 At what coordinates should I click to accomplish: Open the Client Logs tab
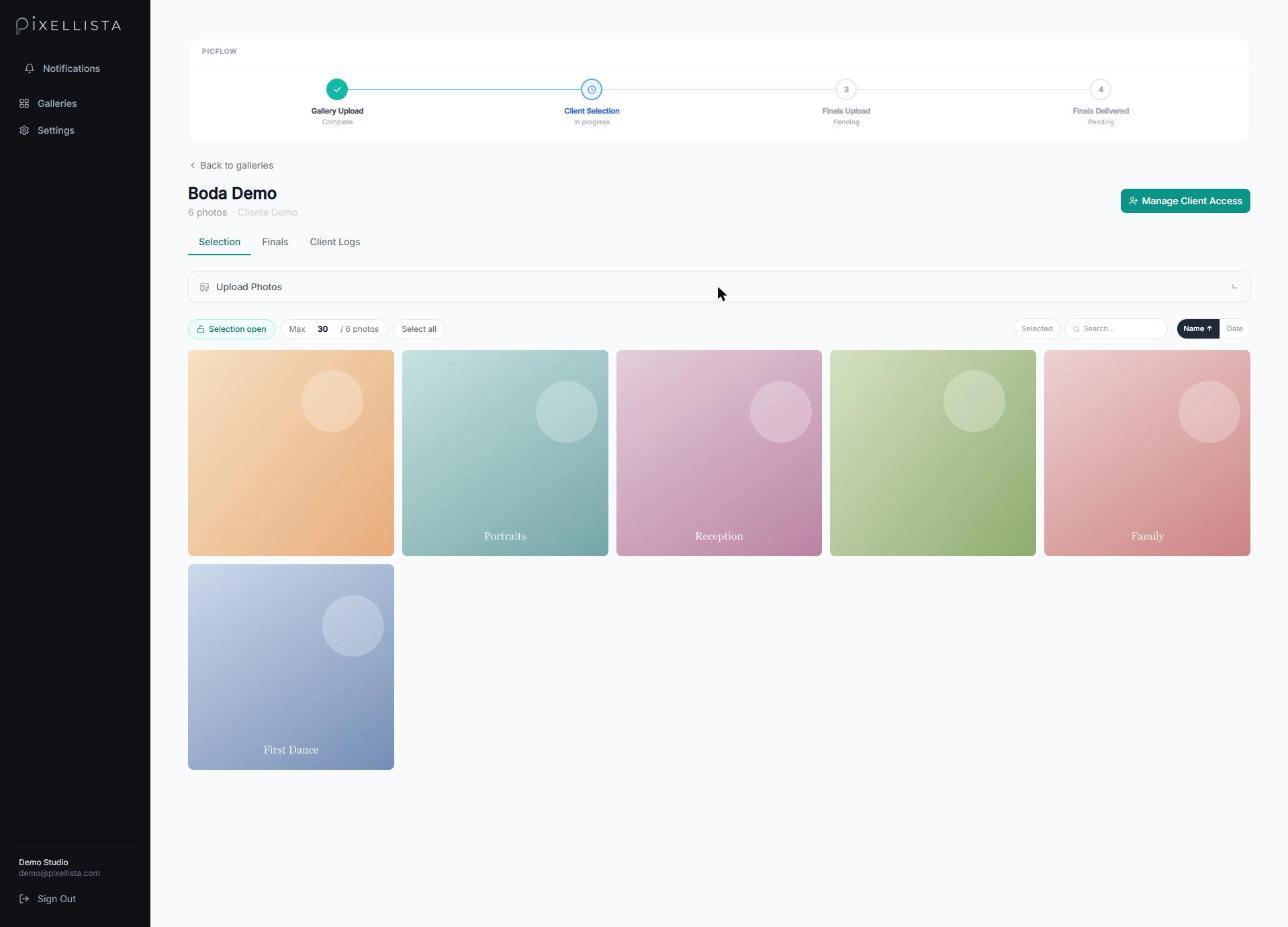pos(335,242)
